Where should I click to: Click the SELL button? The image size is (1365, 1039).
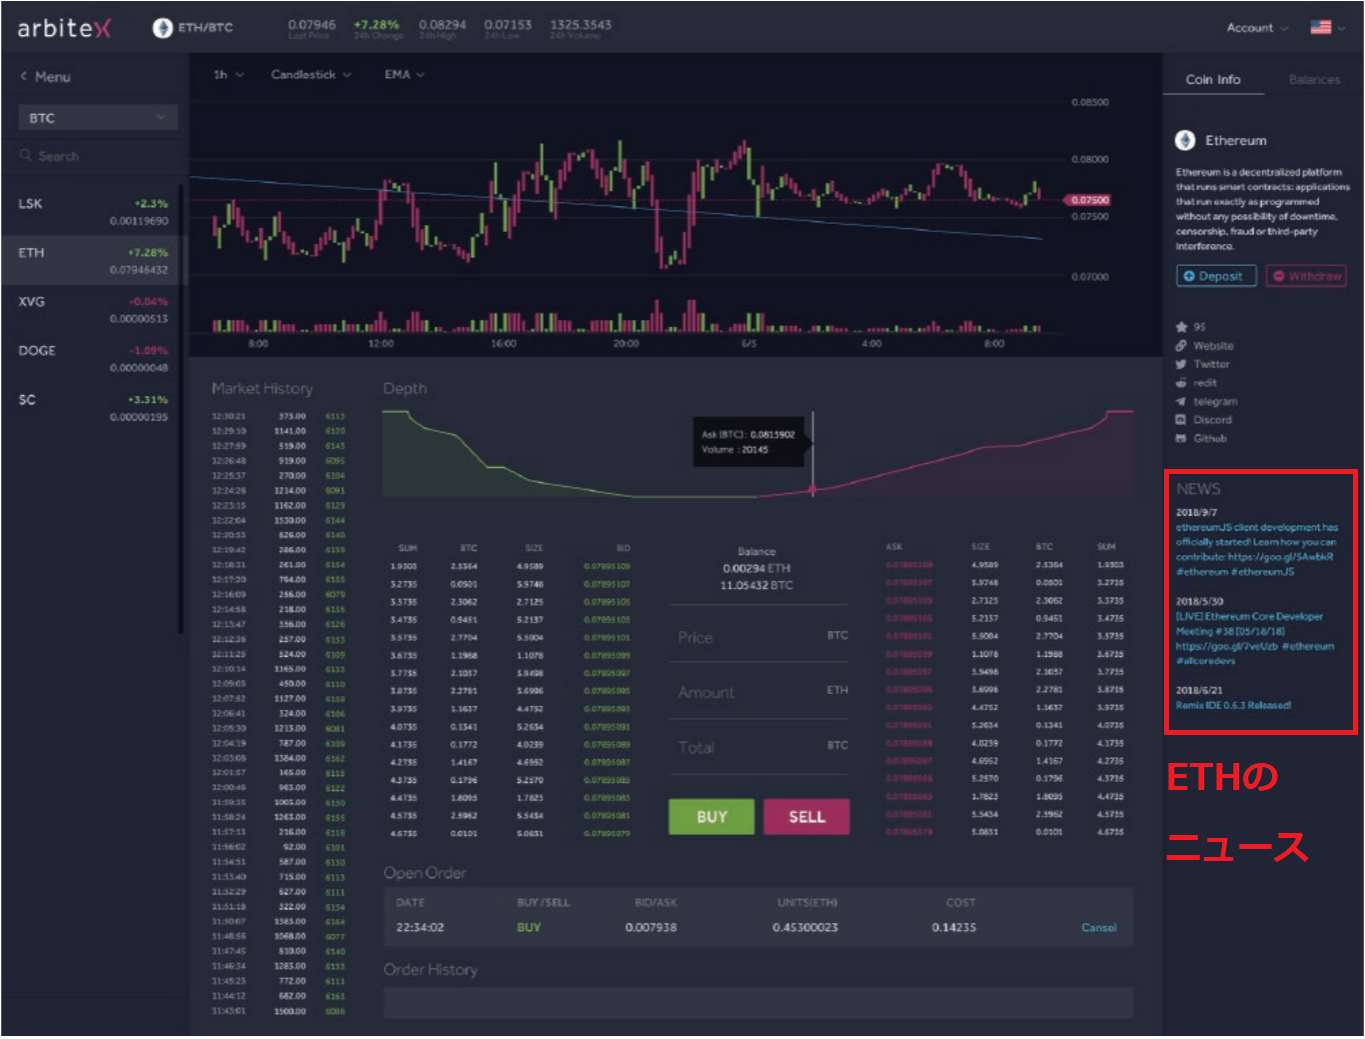coord(806,816)
